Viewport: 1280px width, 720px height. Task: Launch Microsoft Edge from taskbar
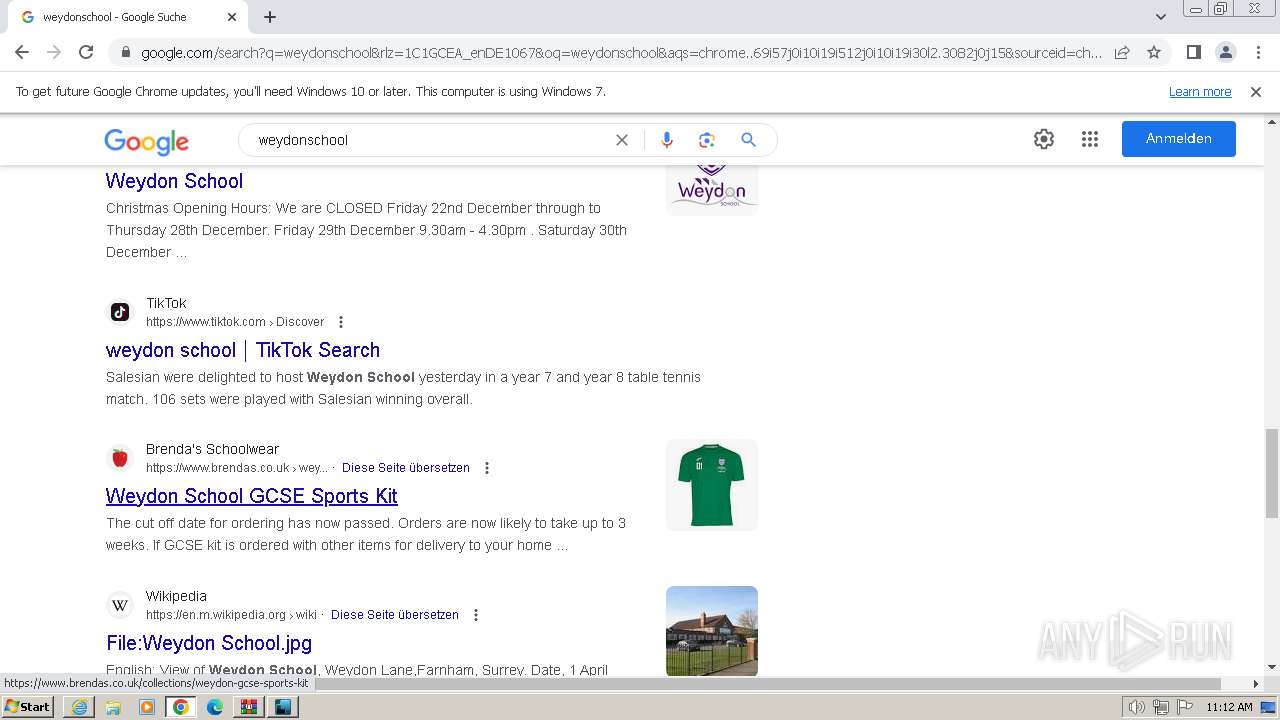(215, 707)
